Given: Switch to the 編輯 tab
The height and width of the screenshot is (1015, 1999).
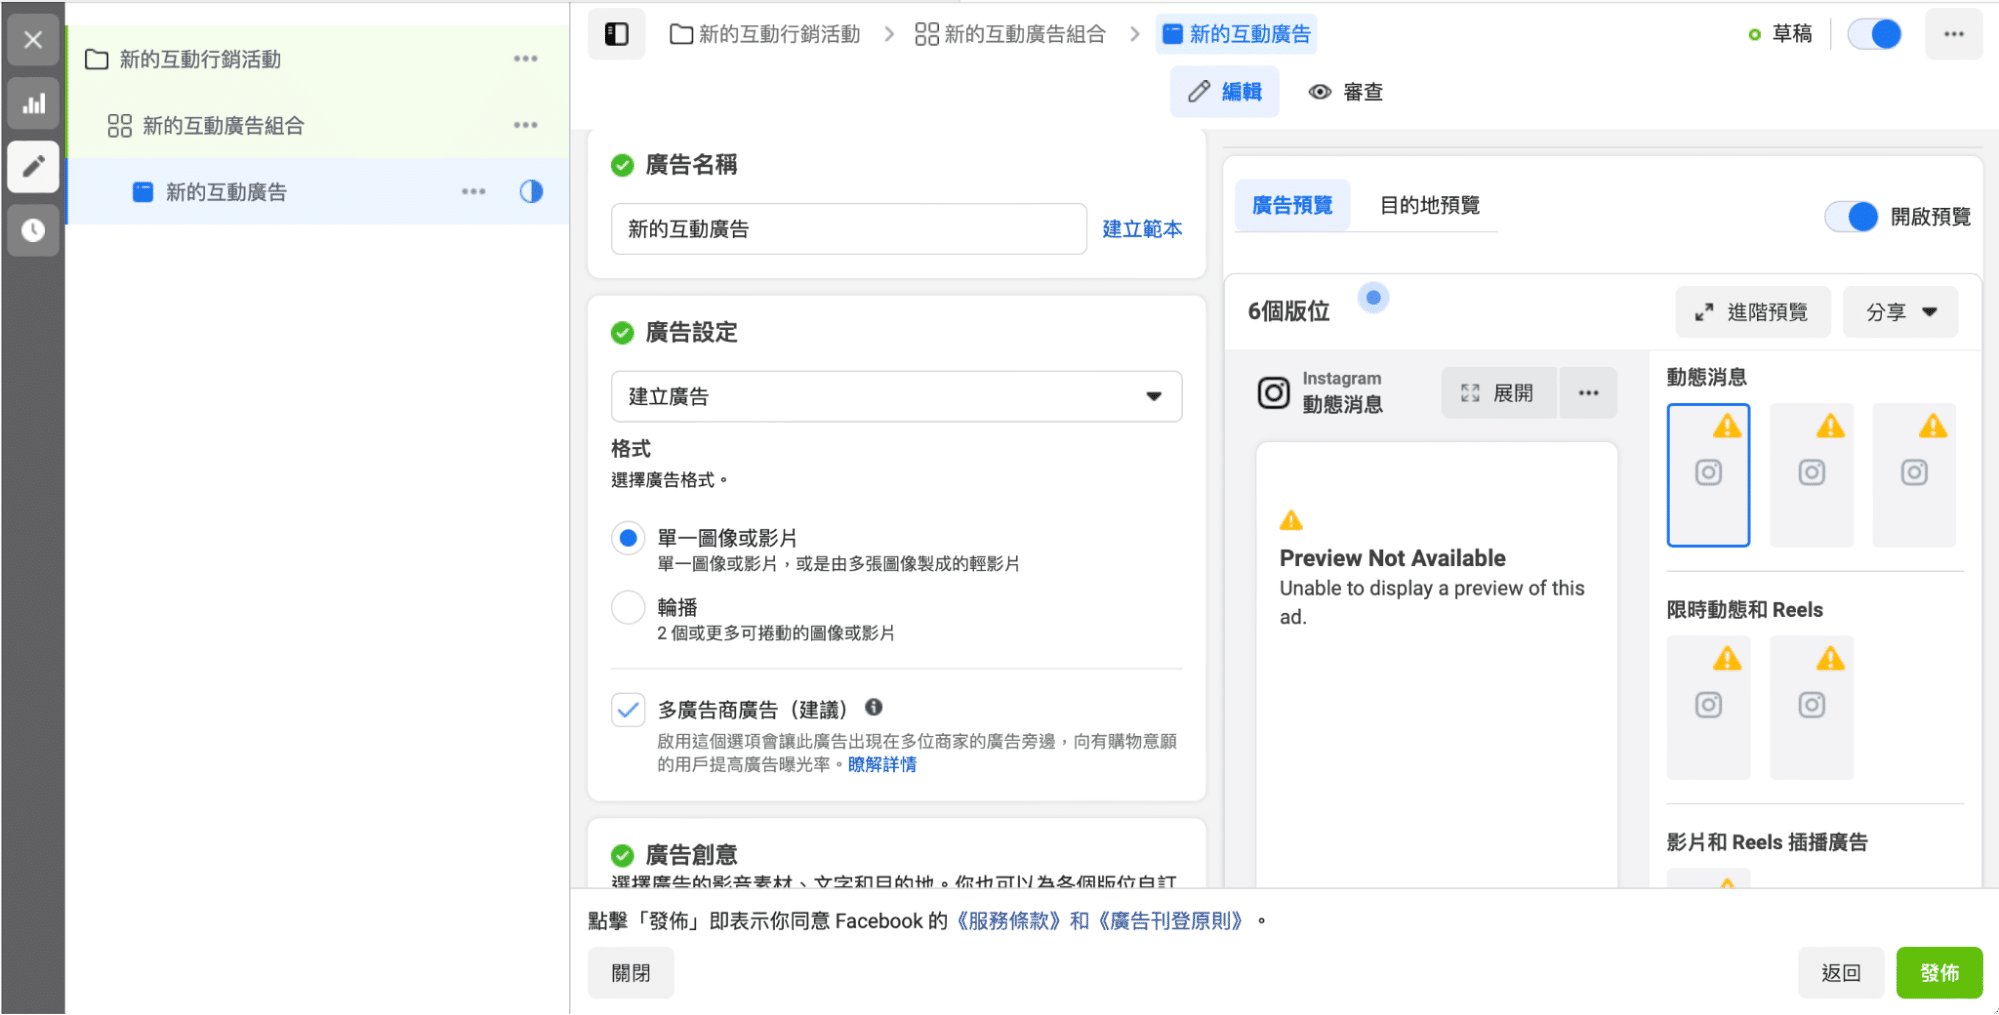Looking at the screenshot, I should coord(1225,92).
